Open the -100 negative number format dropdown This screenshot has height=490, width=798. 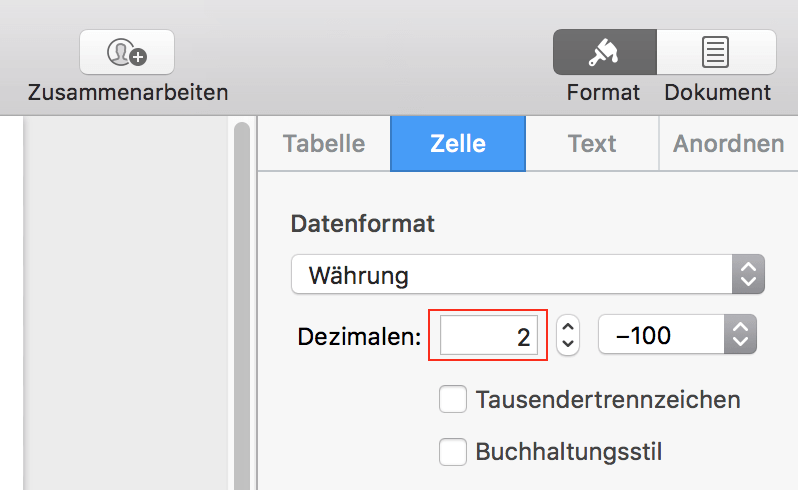coord(677,334)
